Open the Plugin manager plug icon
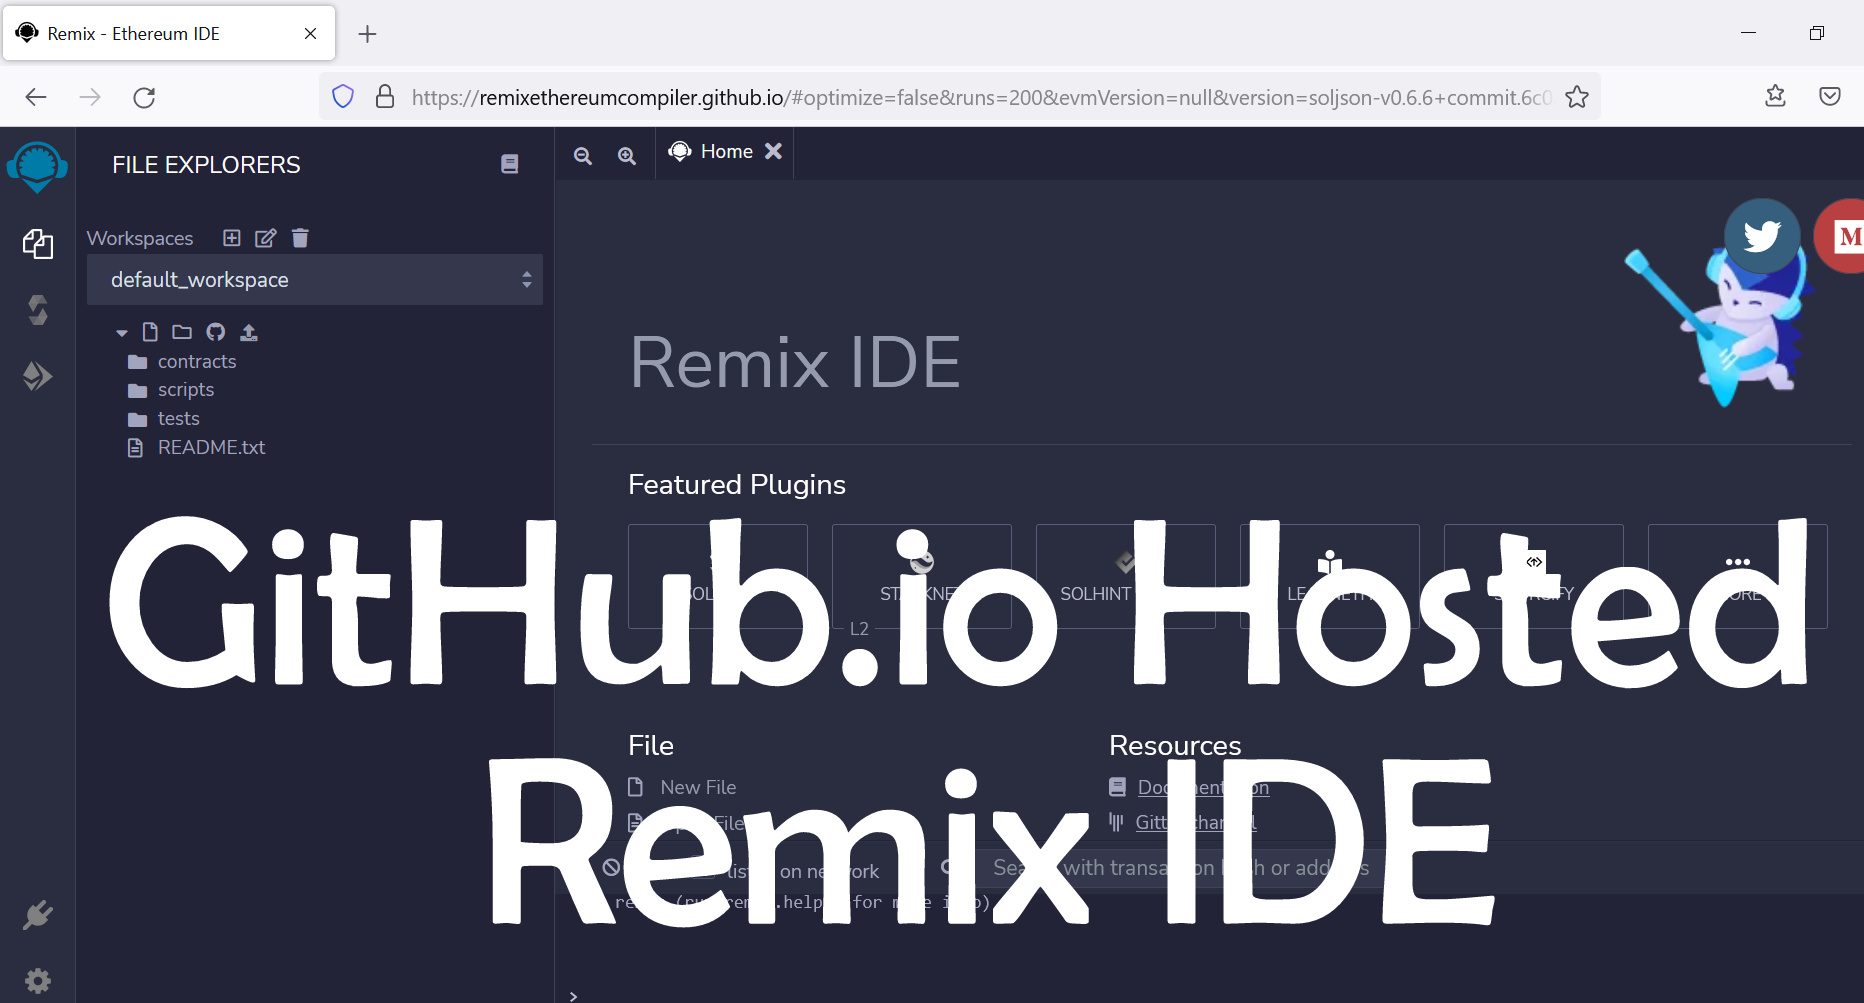The image size is (1864, 1003). 37,915
